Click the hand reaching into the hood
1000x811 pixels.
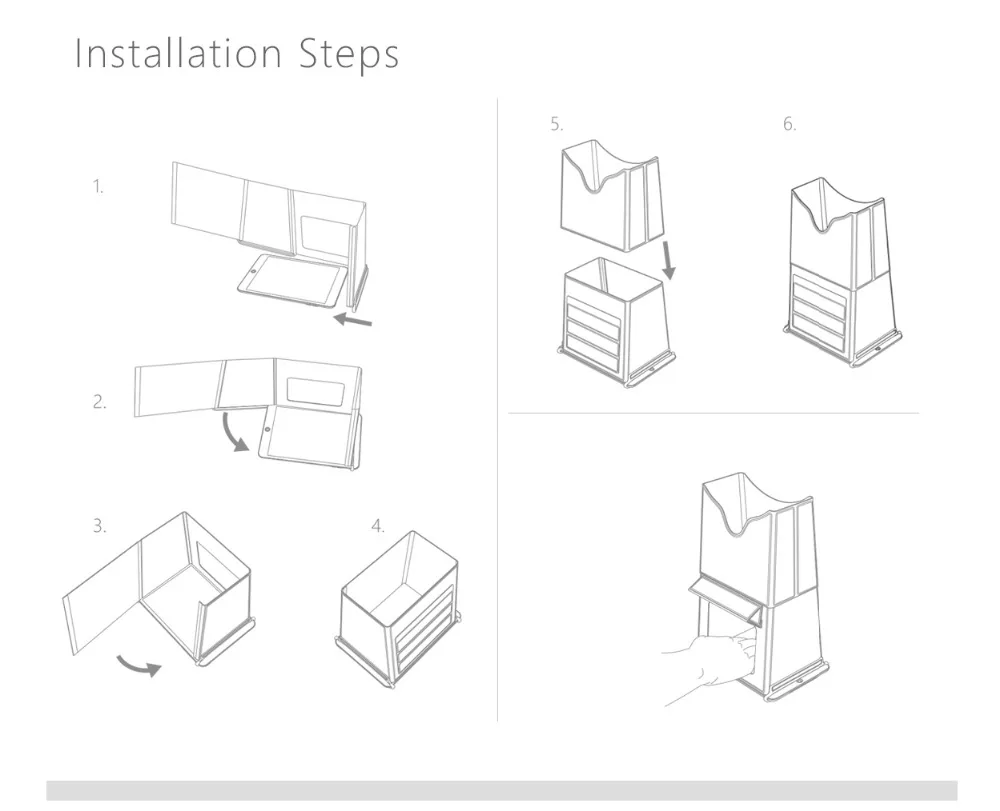pos(709,666)
